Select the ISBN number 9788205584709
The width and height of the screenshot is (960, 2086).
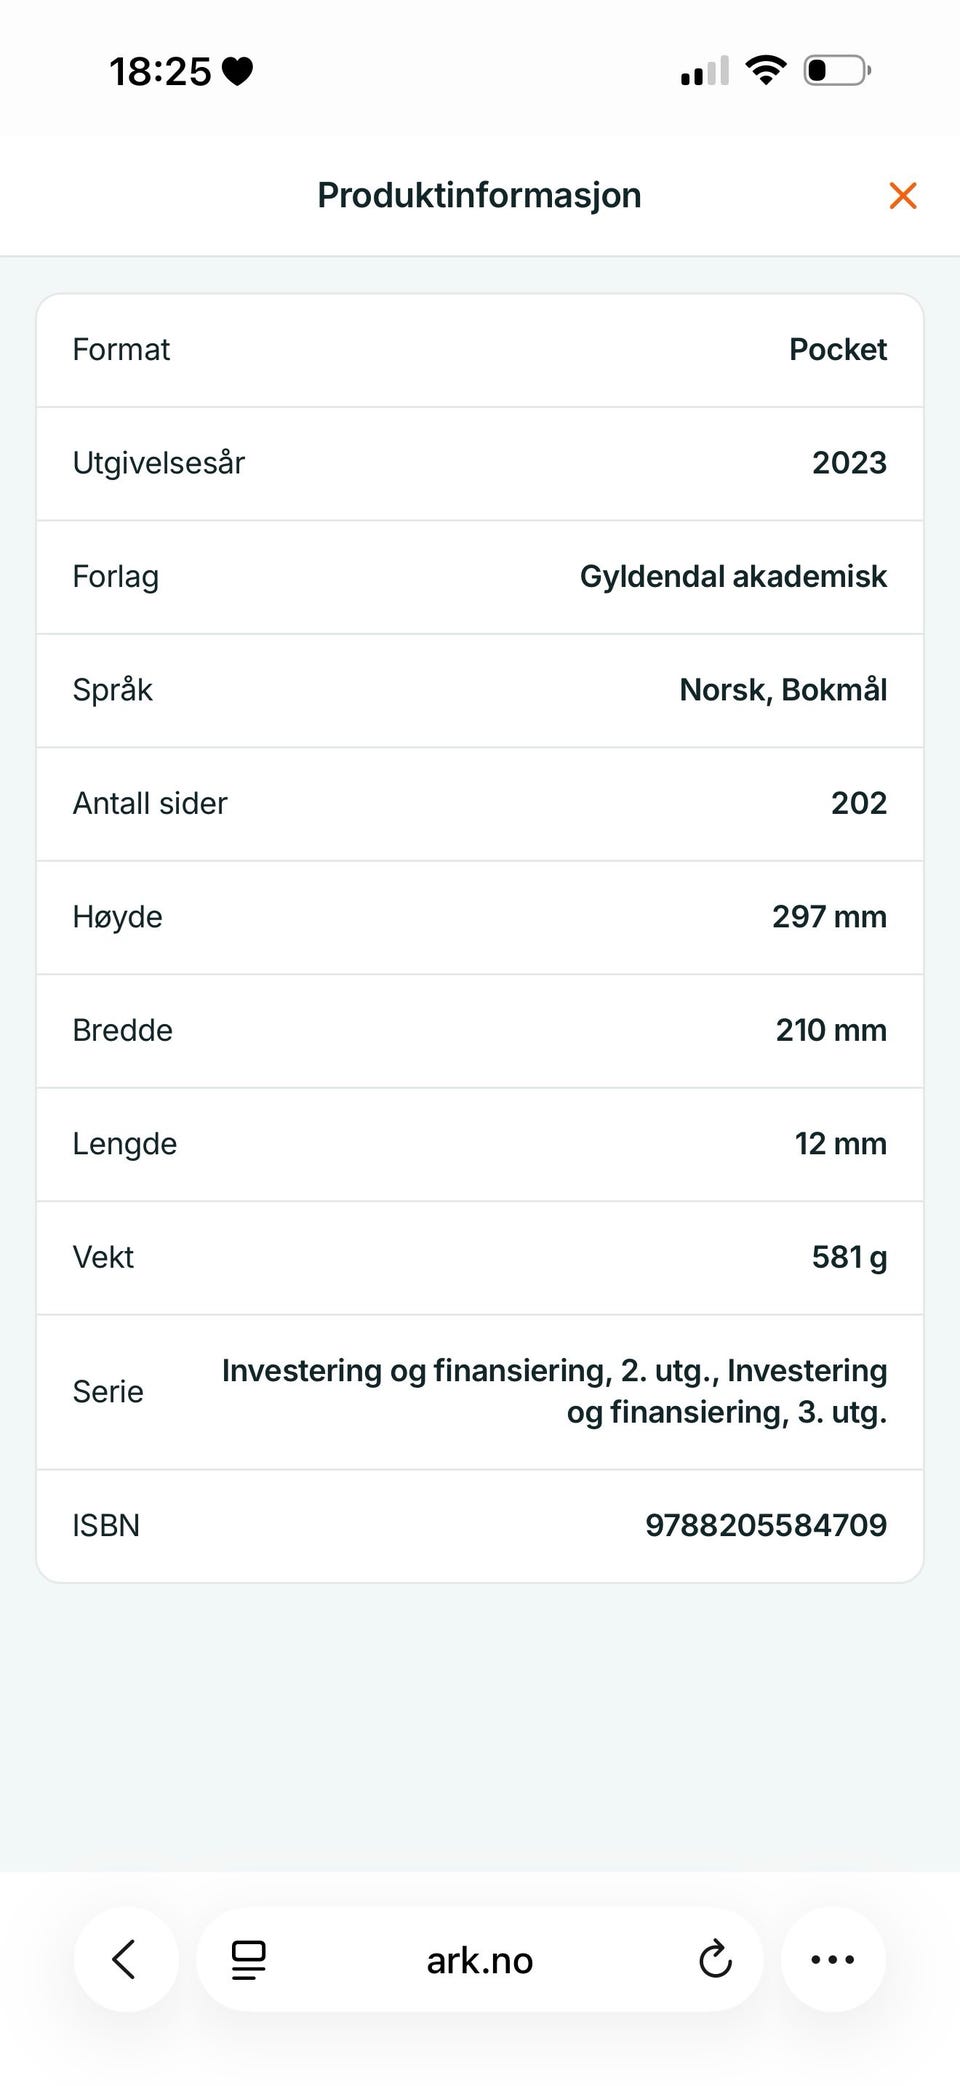tap(766, 1525)
